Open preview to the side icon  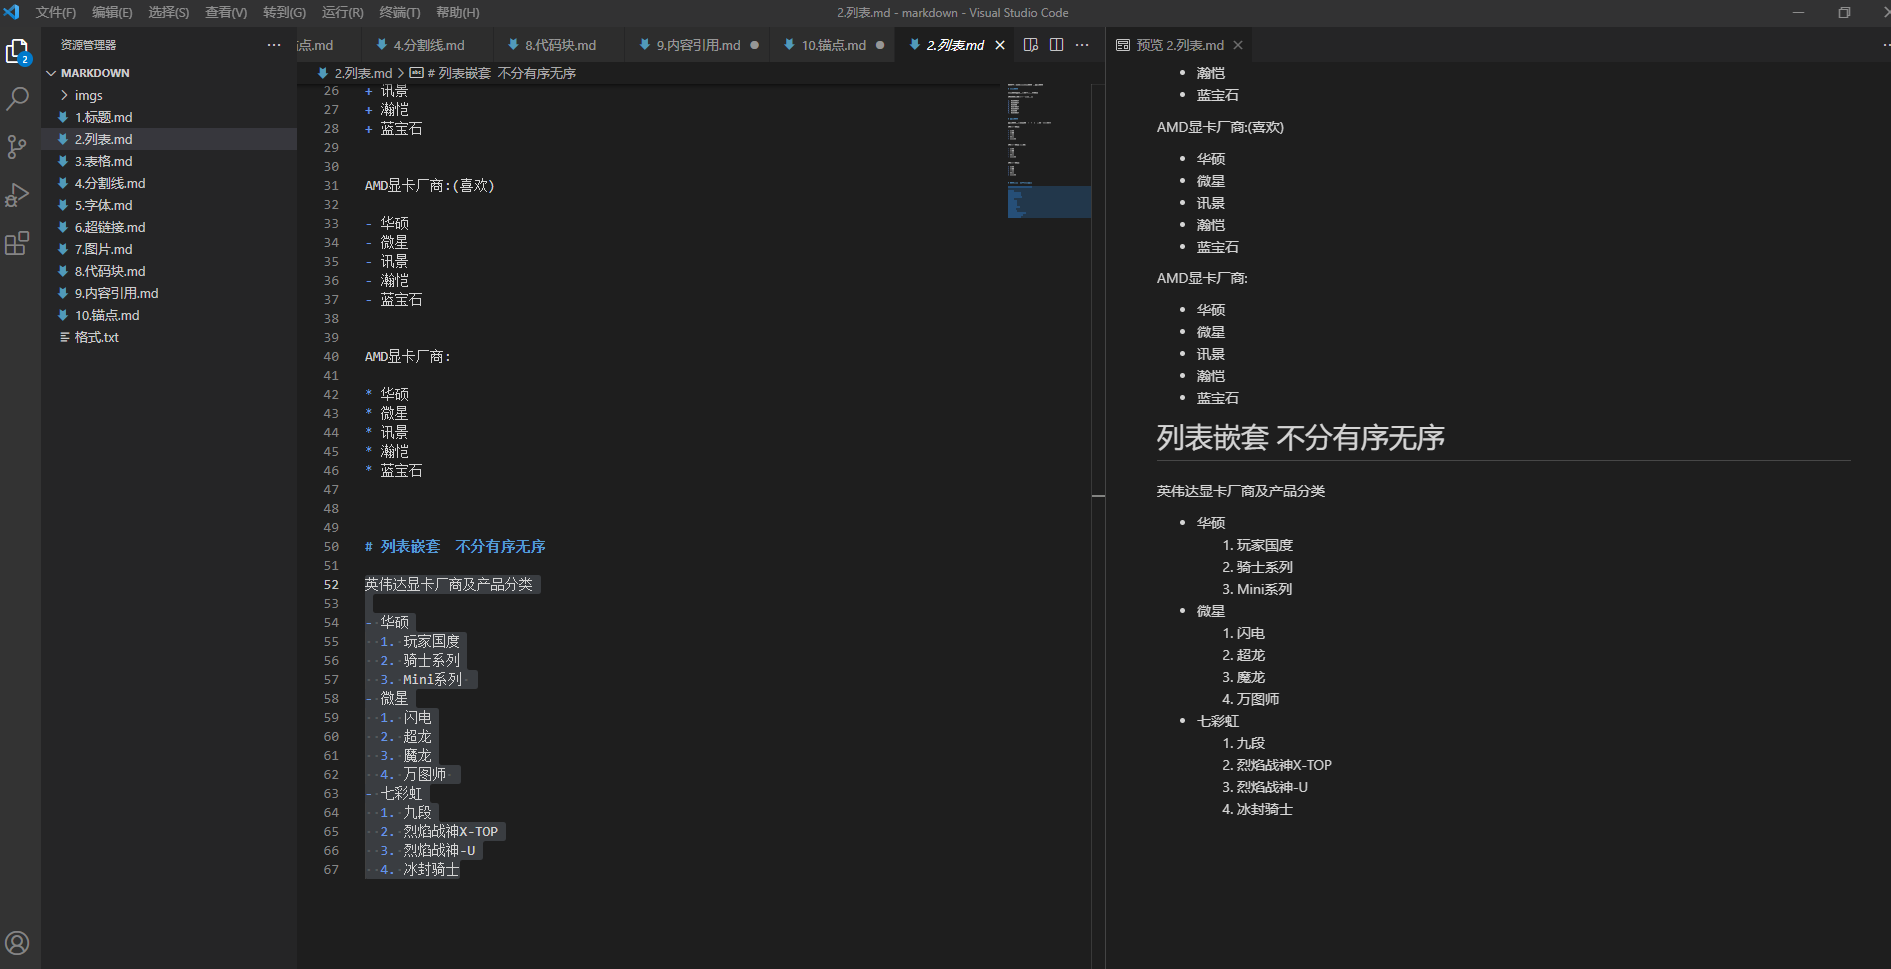pyautogui.click(x=1031, y=45)
